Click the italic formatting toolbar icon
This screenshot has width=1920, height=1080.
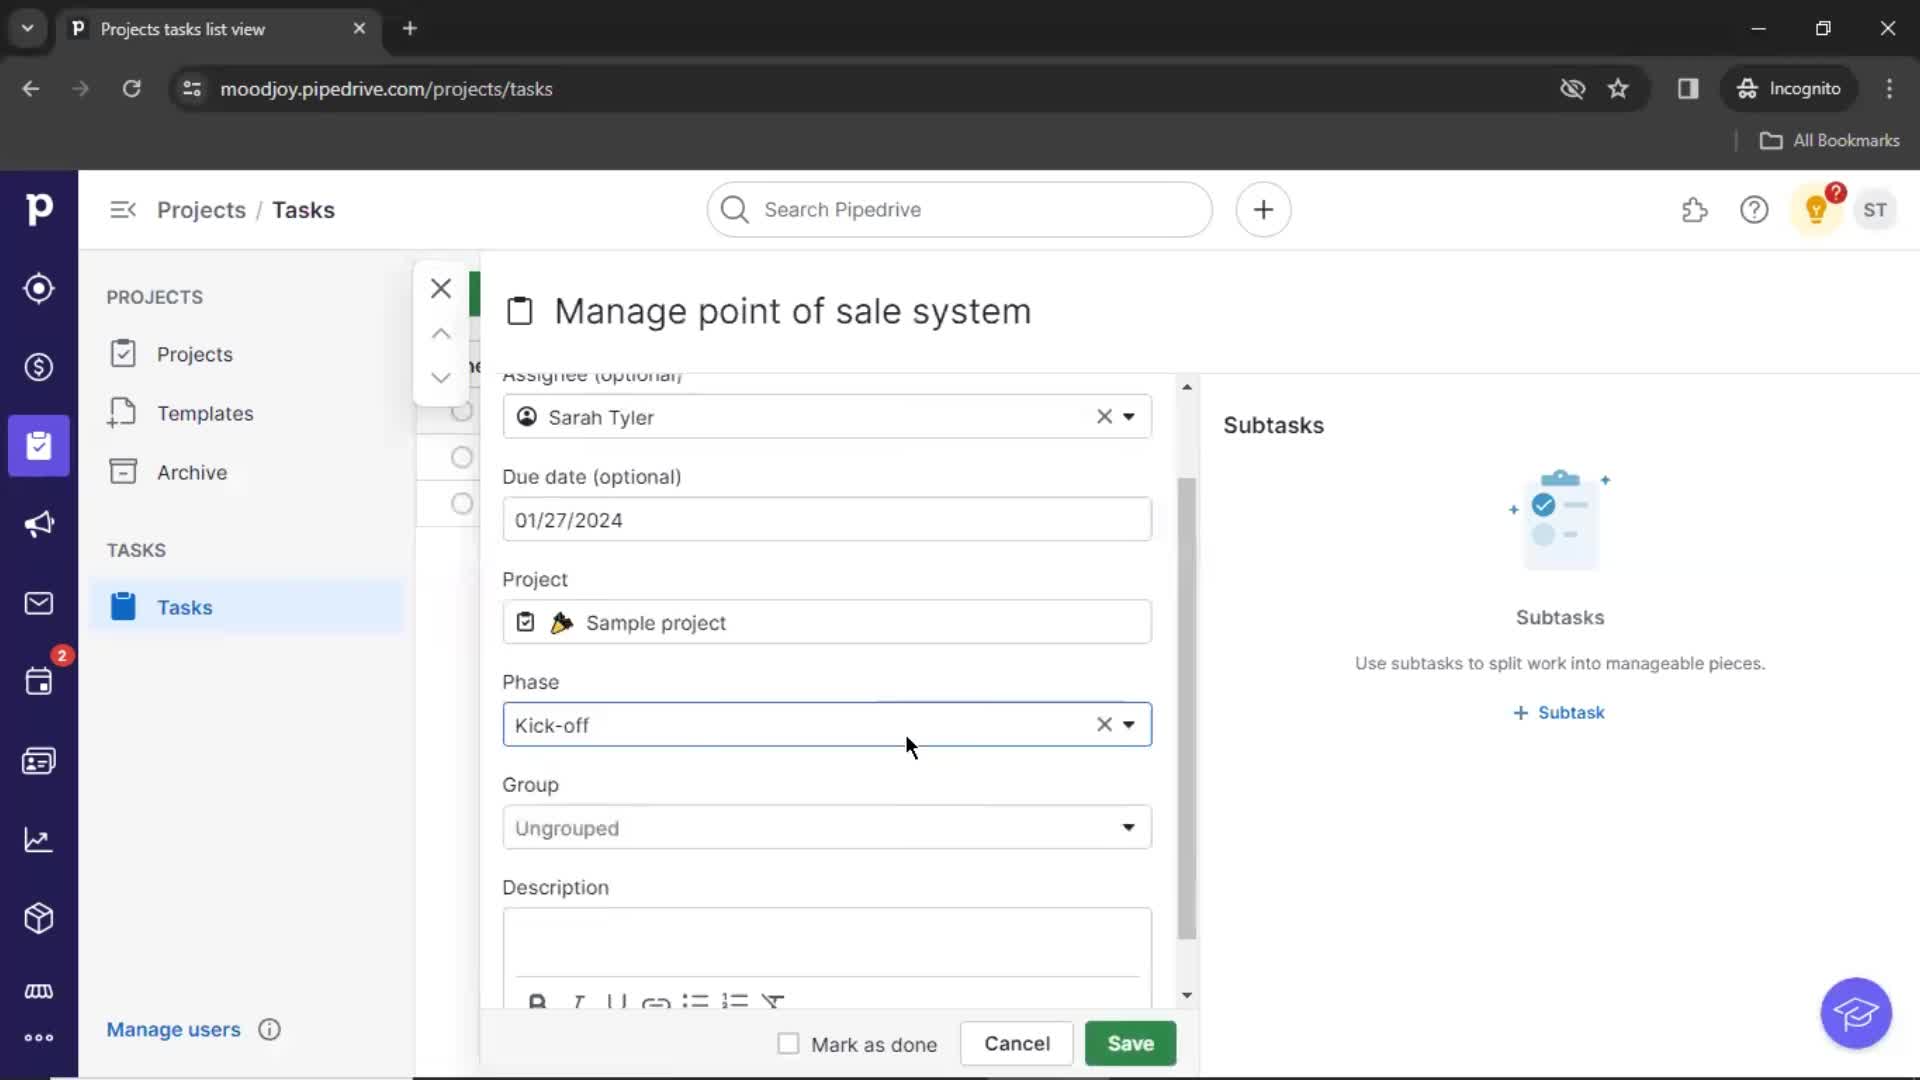(x=576, y=1002)
